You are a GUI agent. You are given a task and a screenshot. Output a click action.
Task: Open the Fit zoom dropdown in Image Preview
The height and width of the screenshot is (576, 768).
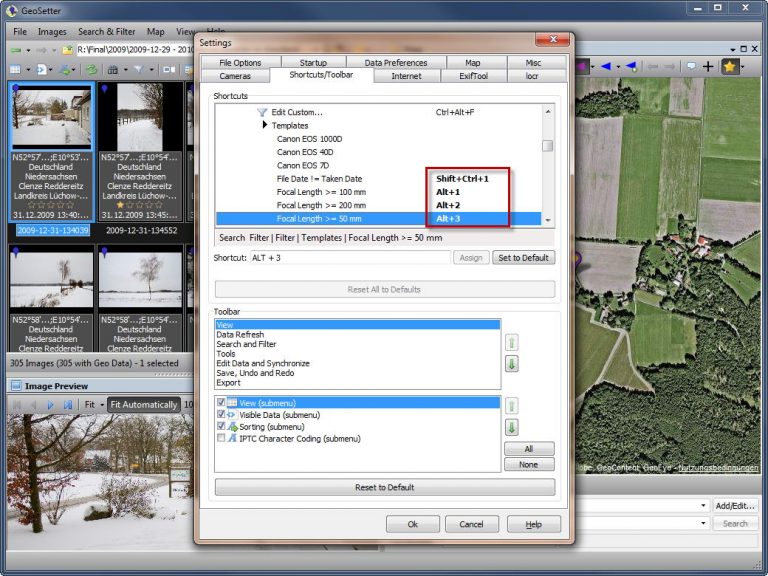coord(99,405)
